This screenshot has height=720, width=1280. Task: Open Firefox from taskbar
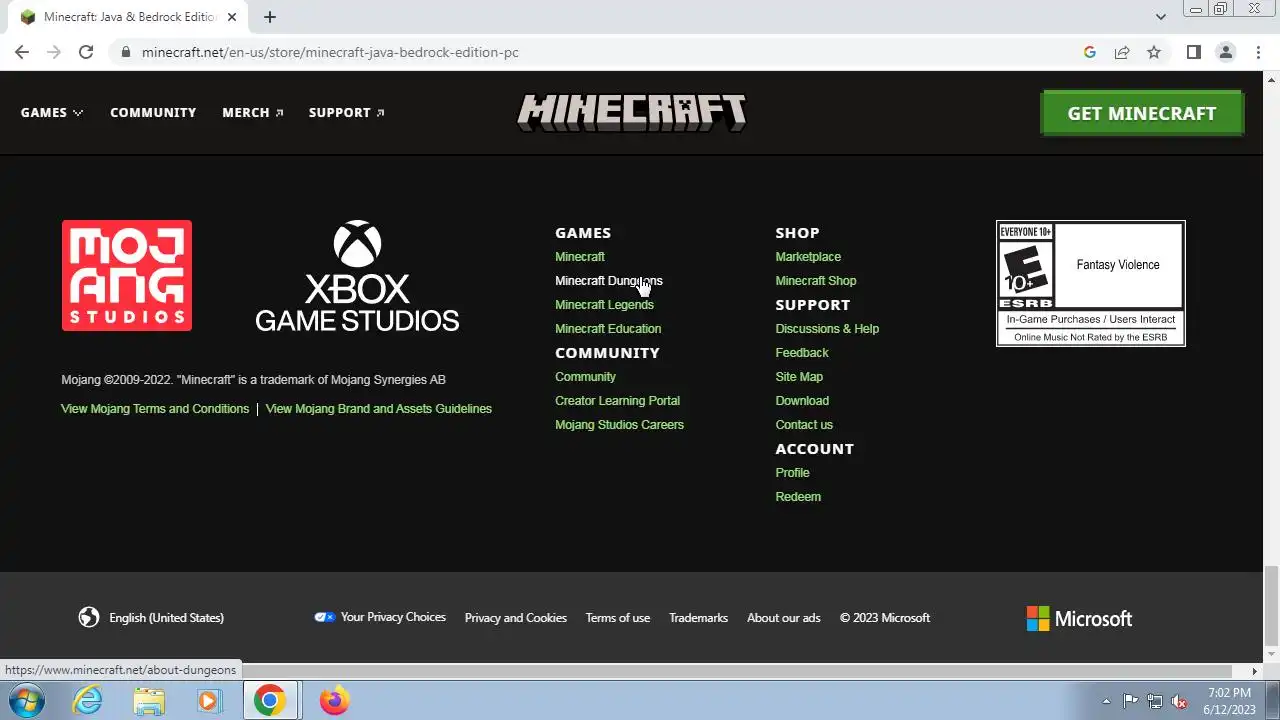point(334,700)
